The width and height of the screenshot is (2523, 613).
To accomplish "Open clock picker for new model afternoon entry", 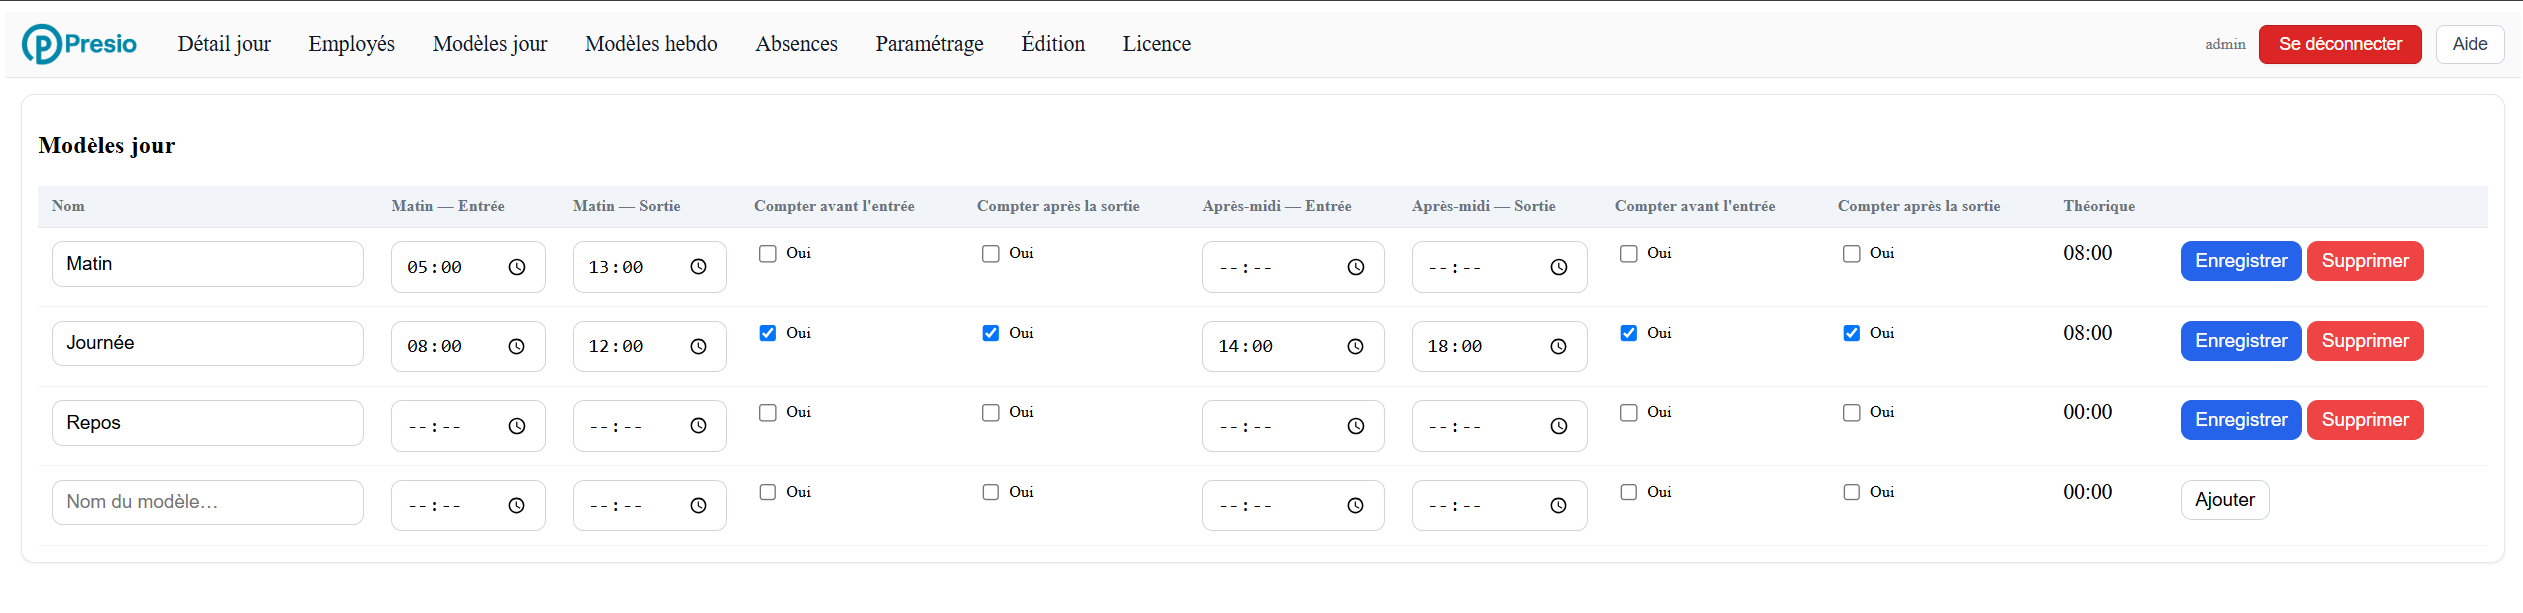I will click(1355, 505).
